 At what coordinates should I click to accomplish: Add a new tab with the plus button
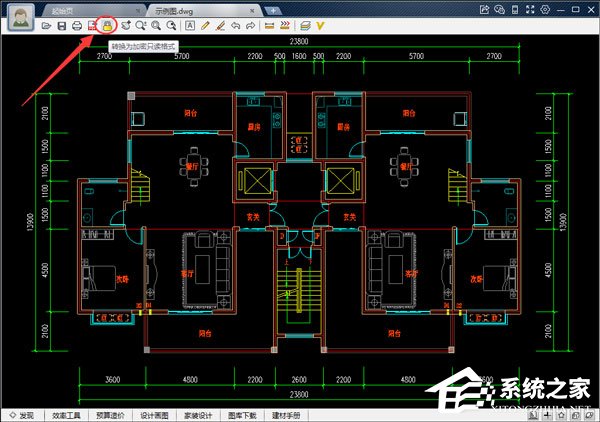[x=273, y=10]
